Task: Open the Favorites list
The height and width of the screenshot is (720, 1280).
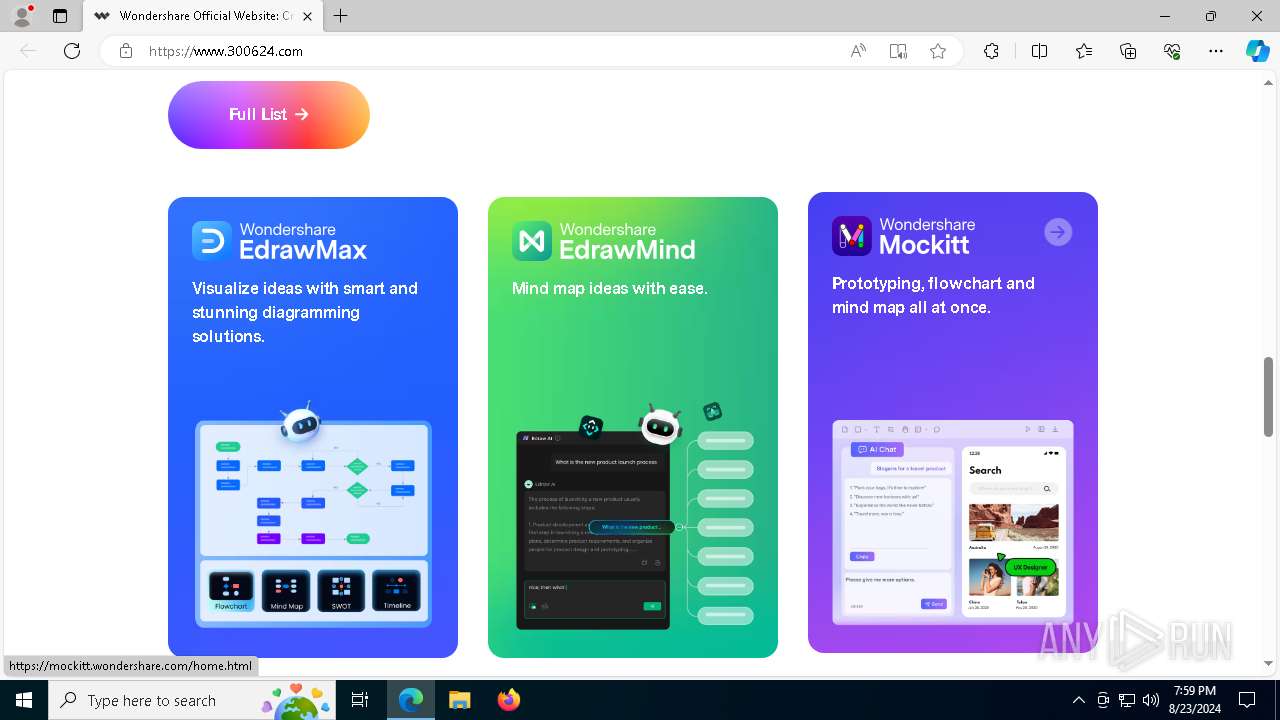Action: [1084, 51]
